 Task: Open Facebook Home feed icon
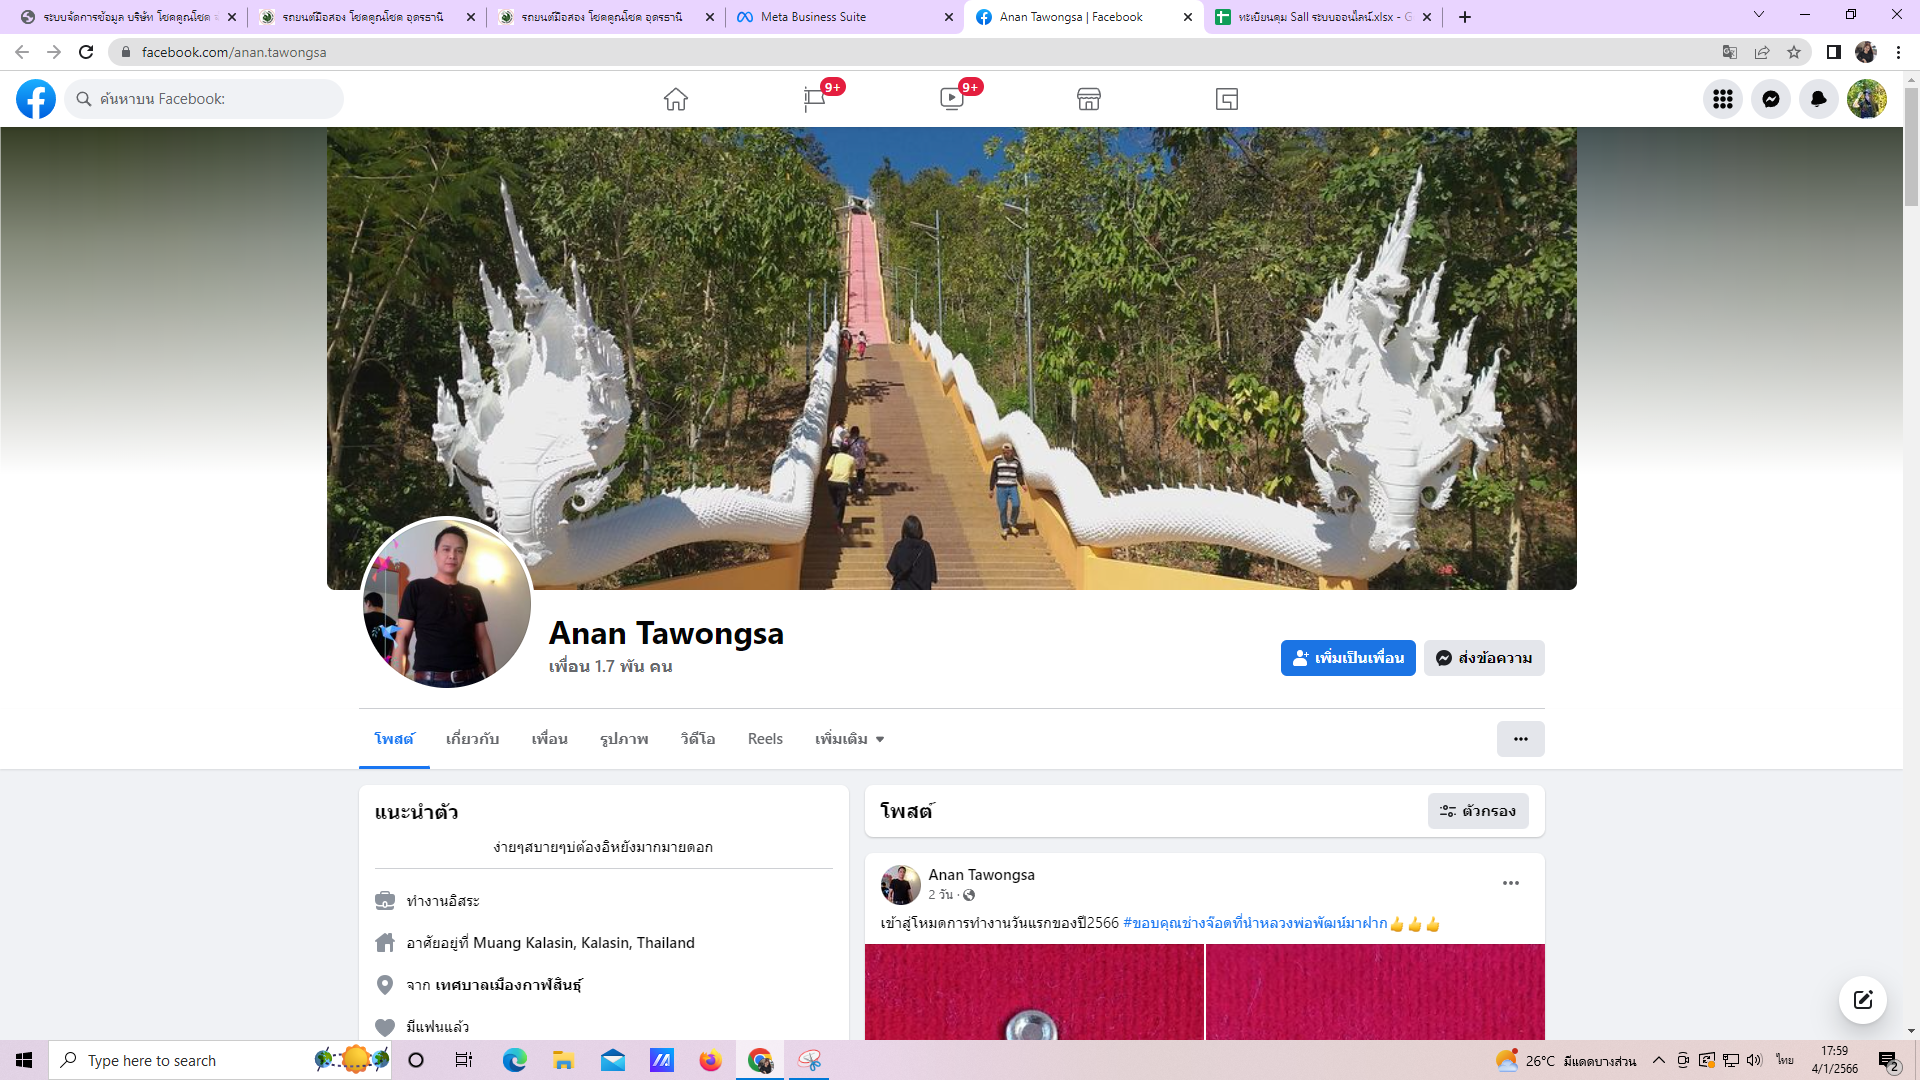pyautogui.click(x=676, y=99)
